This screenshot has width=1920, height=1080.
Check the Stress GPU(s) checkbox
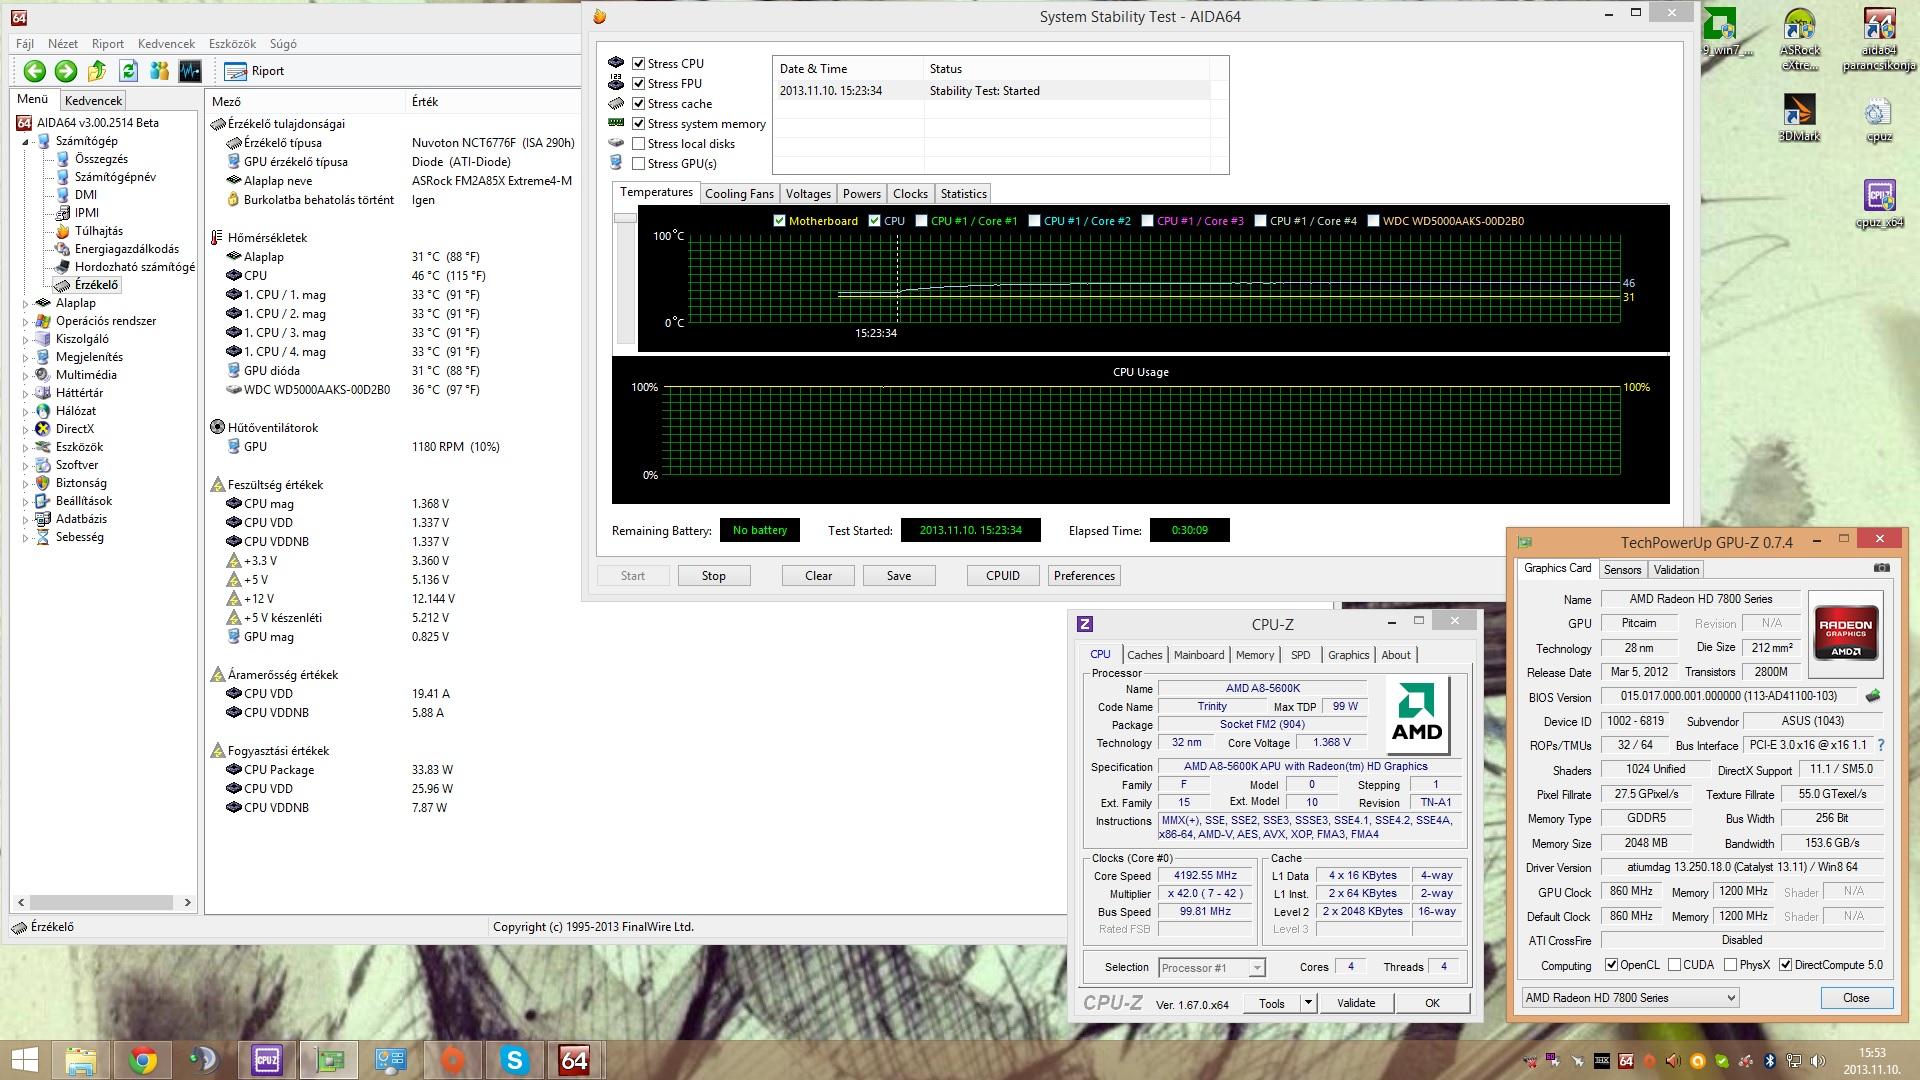[638, 163]
